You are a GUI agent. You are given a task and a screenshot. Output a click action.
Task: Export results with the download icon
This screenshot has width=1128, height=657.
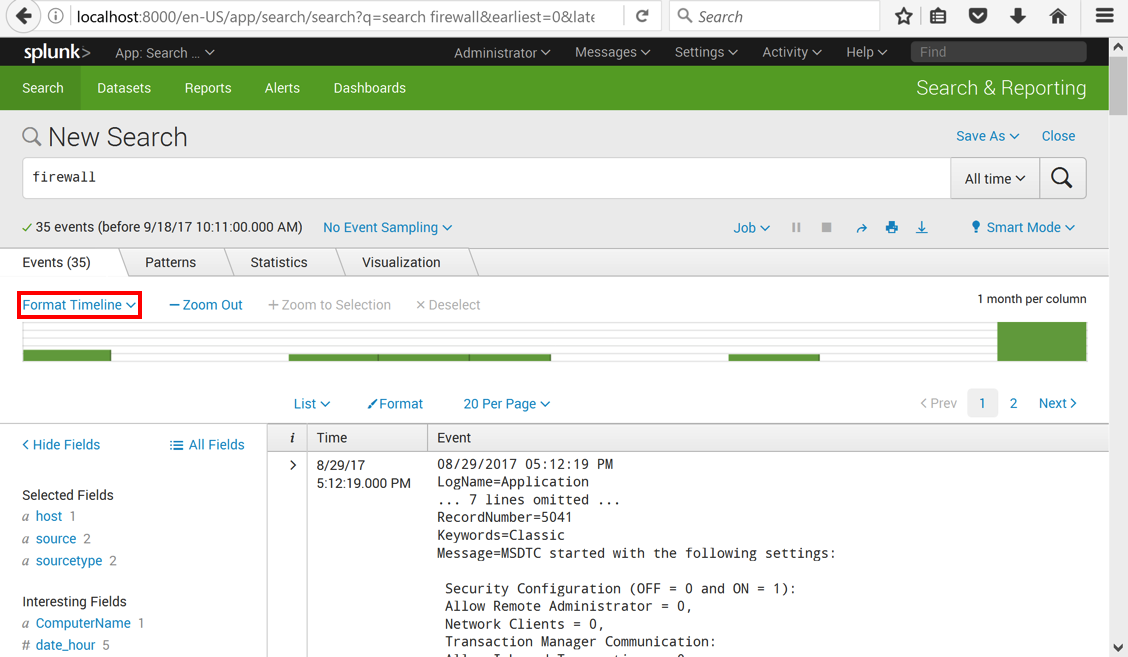tap(922, 227)
